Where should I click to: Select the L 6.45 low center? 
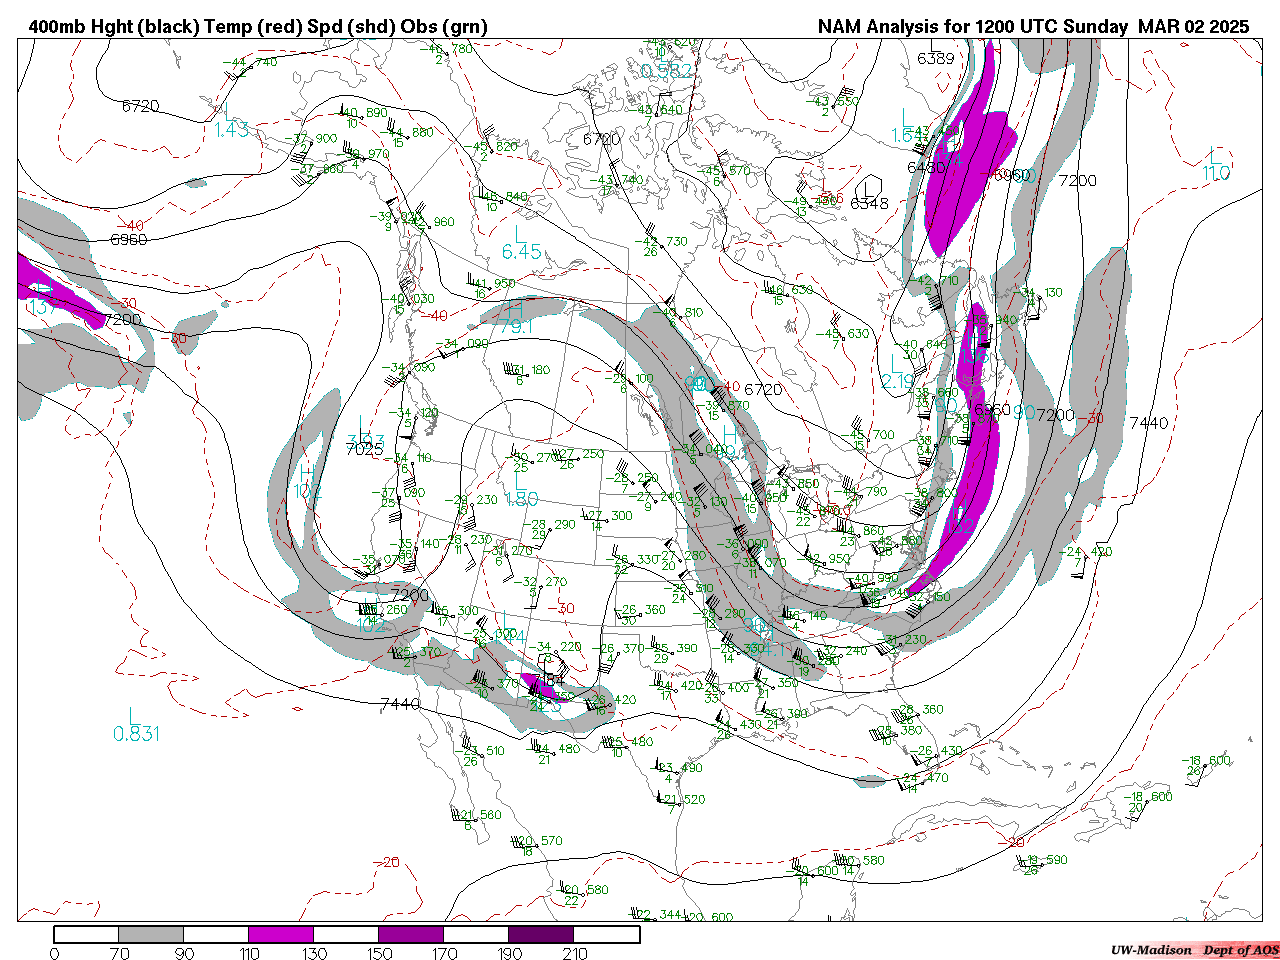pyautogui.click(x=521, y=243)
